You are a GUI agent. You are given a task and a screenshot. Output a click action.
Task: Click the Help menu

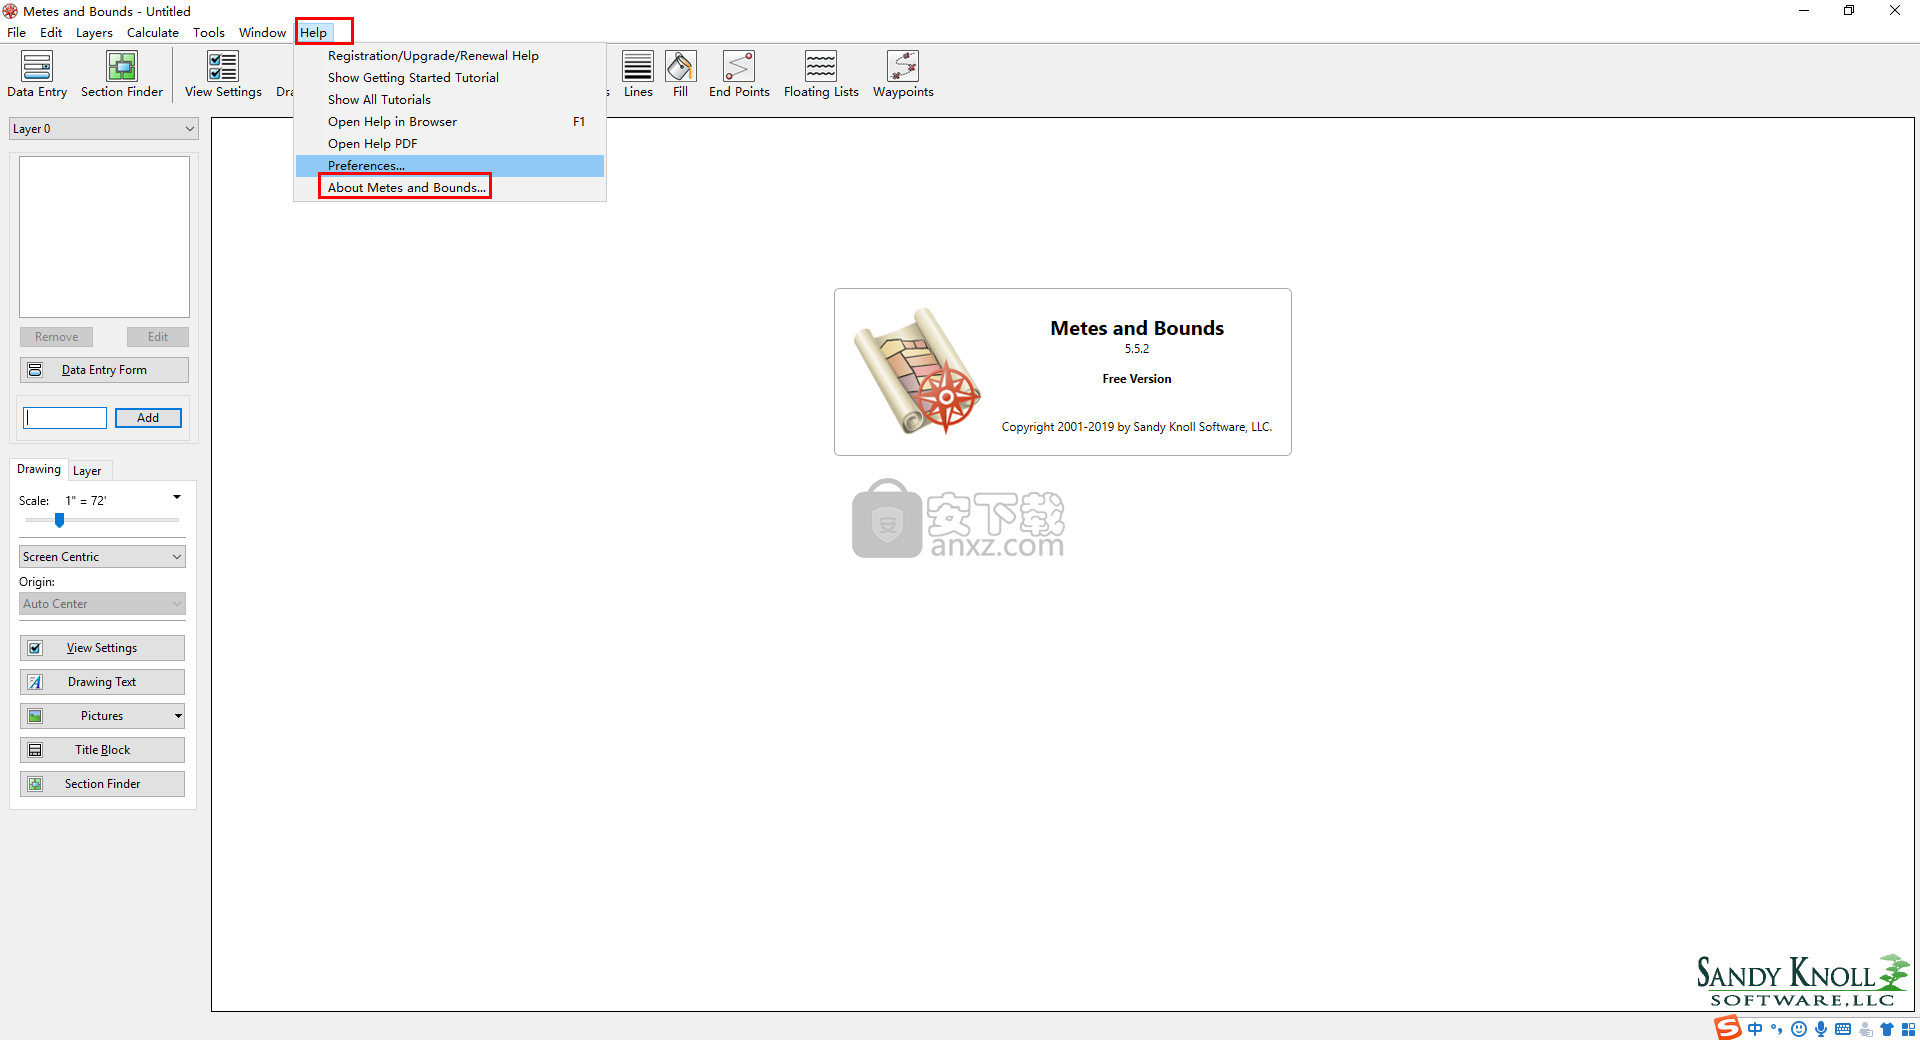pos(314,32)
